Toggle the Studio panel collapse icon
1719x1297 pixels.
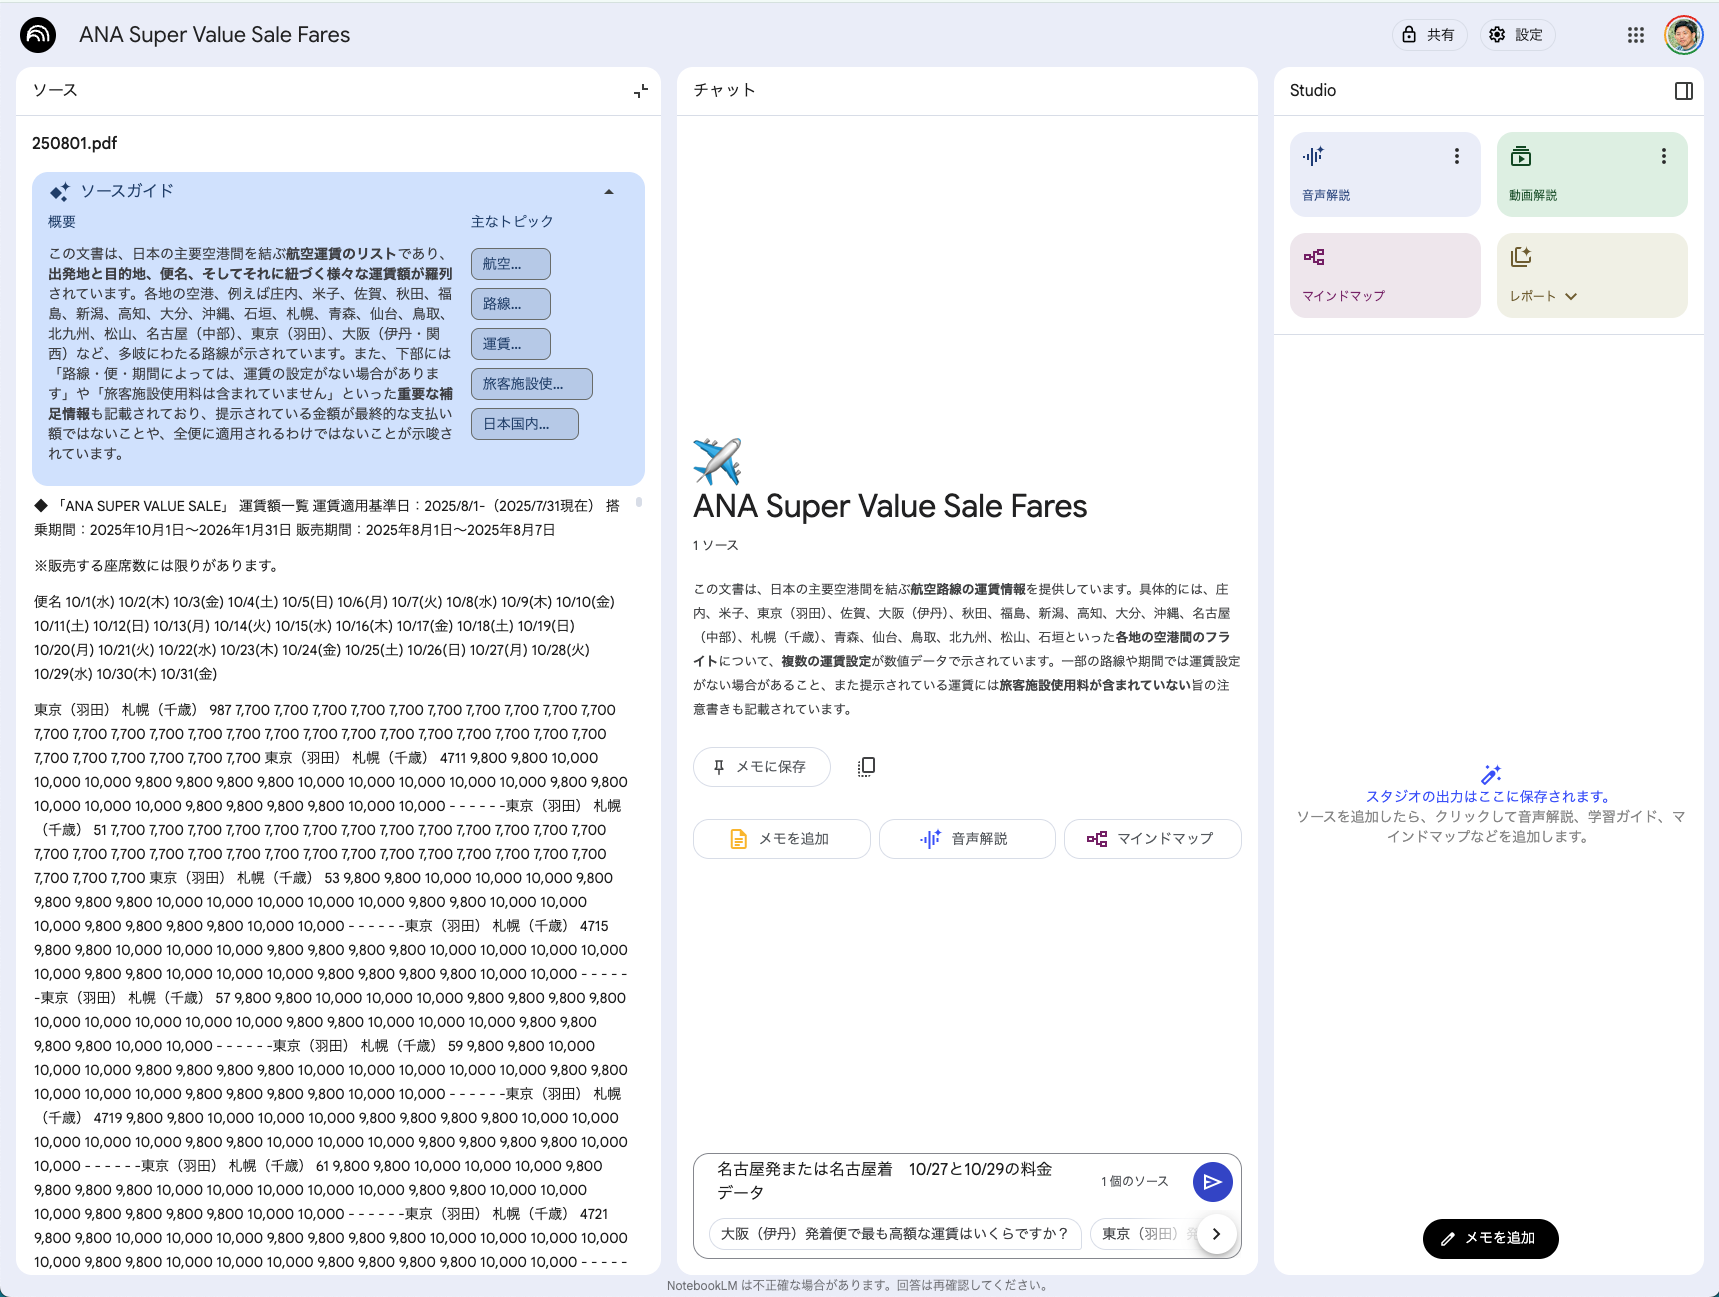click(1684, 91)
